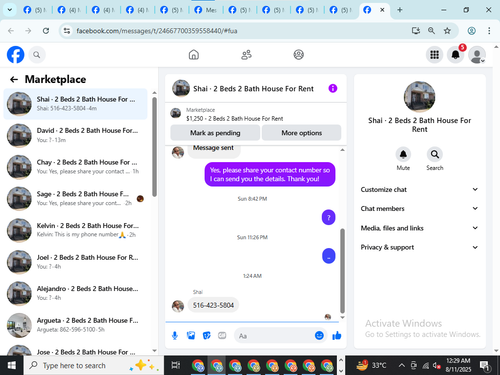Expand Media, files and links section

tap(419, 228)
